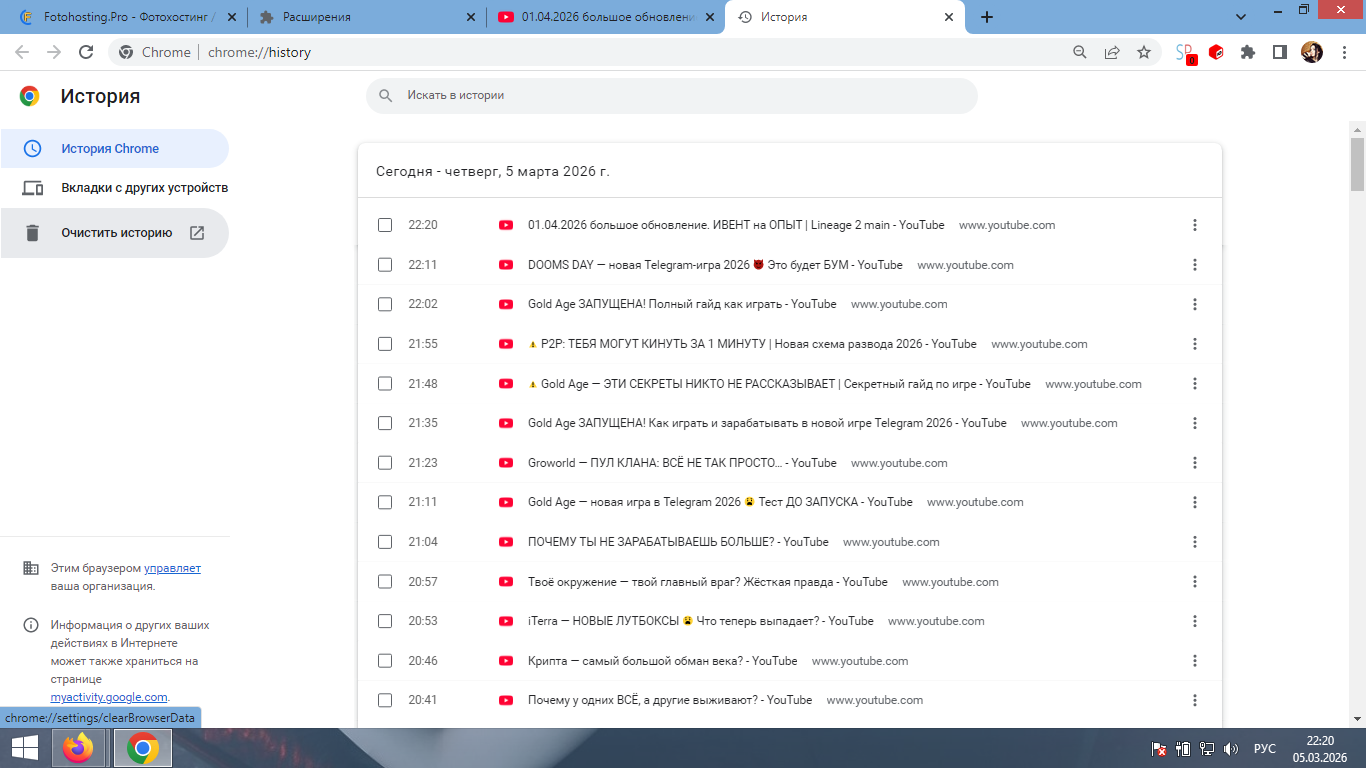
Task: Open the Action Center flag icon in the tray
Action: [1159, 748]
